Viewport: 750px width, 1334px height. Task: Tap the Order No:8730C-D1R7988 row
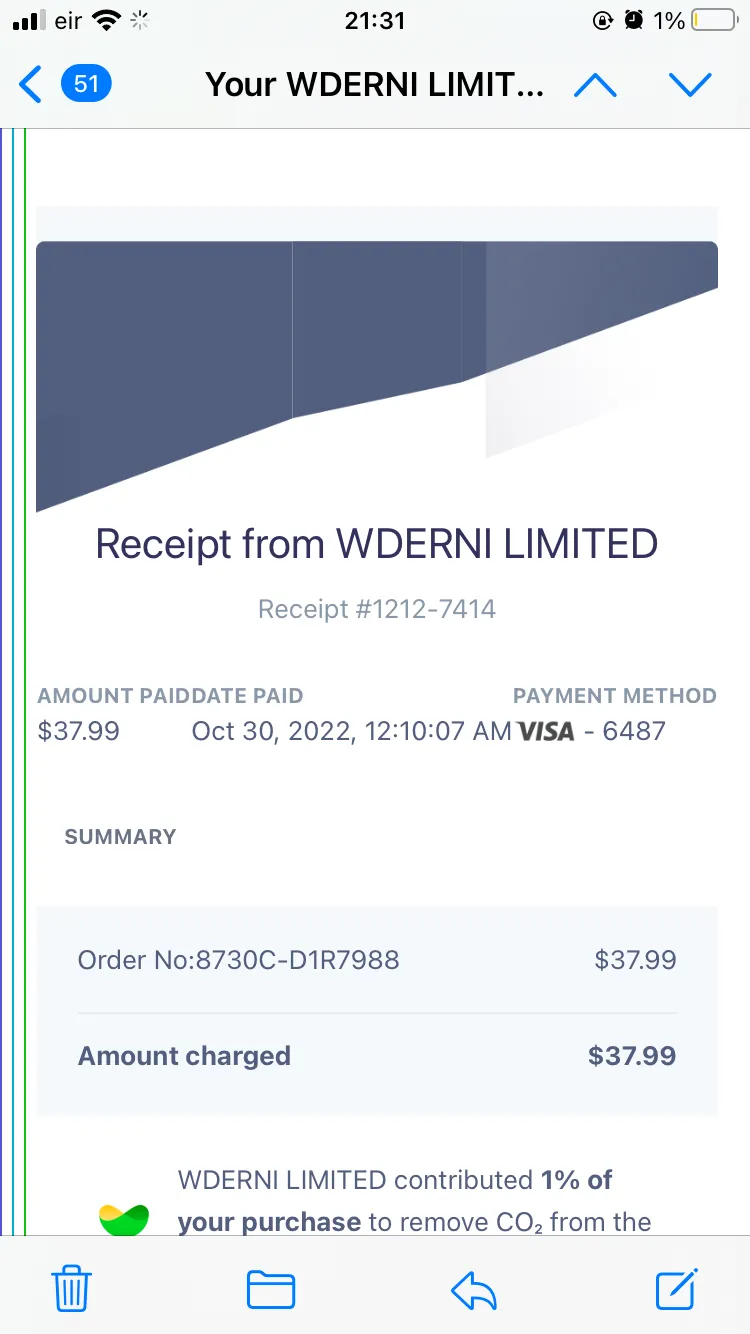coord(377,960)
